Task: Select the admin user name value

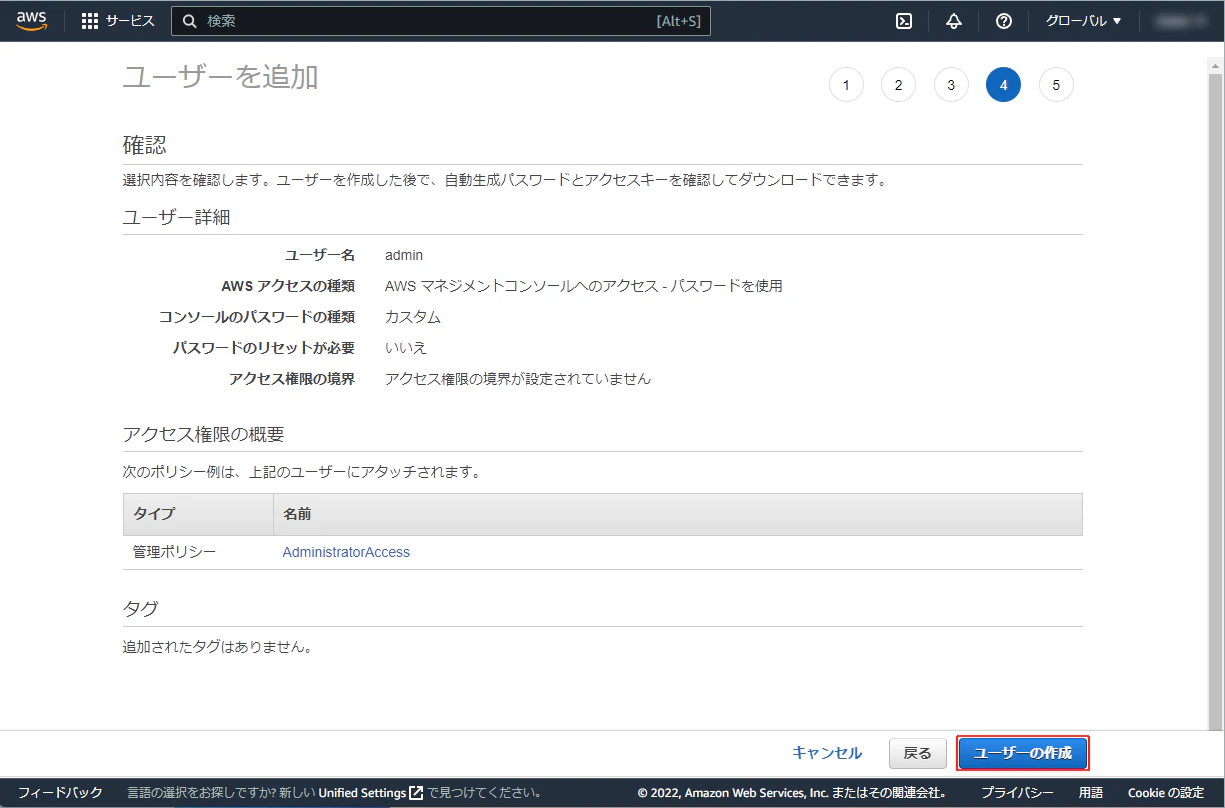Action: (404, 255)
